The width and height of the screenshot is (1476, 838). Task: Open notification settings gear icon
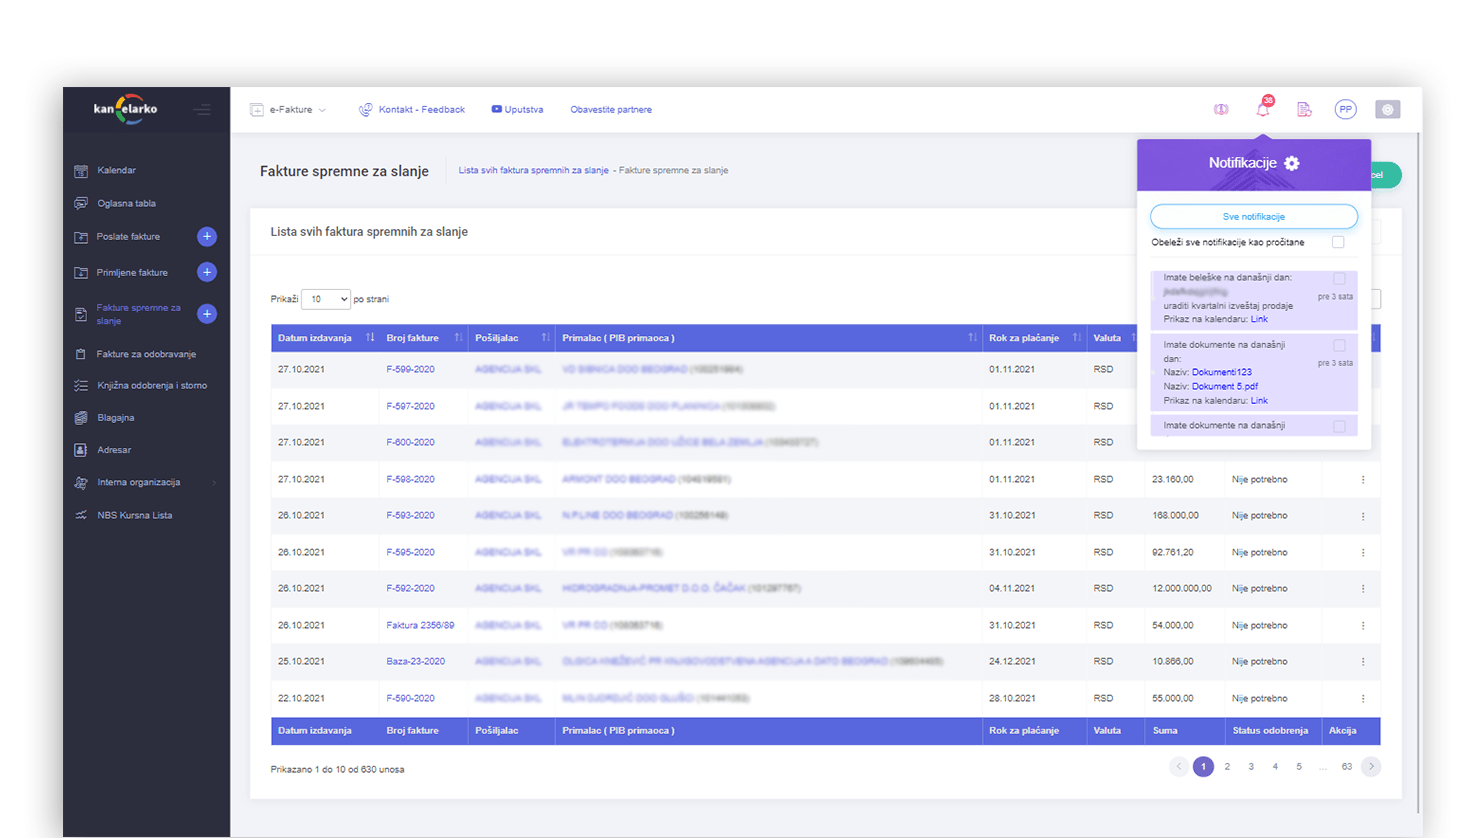coord(1292,163)
